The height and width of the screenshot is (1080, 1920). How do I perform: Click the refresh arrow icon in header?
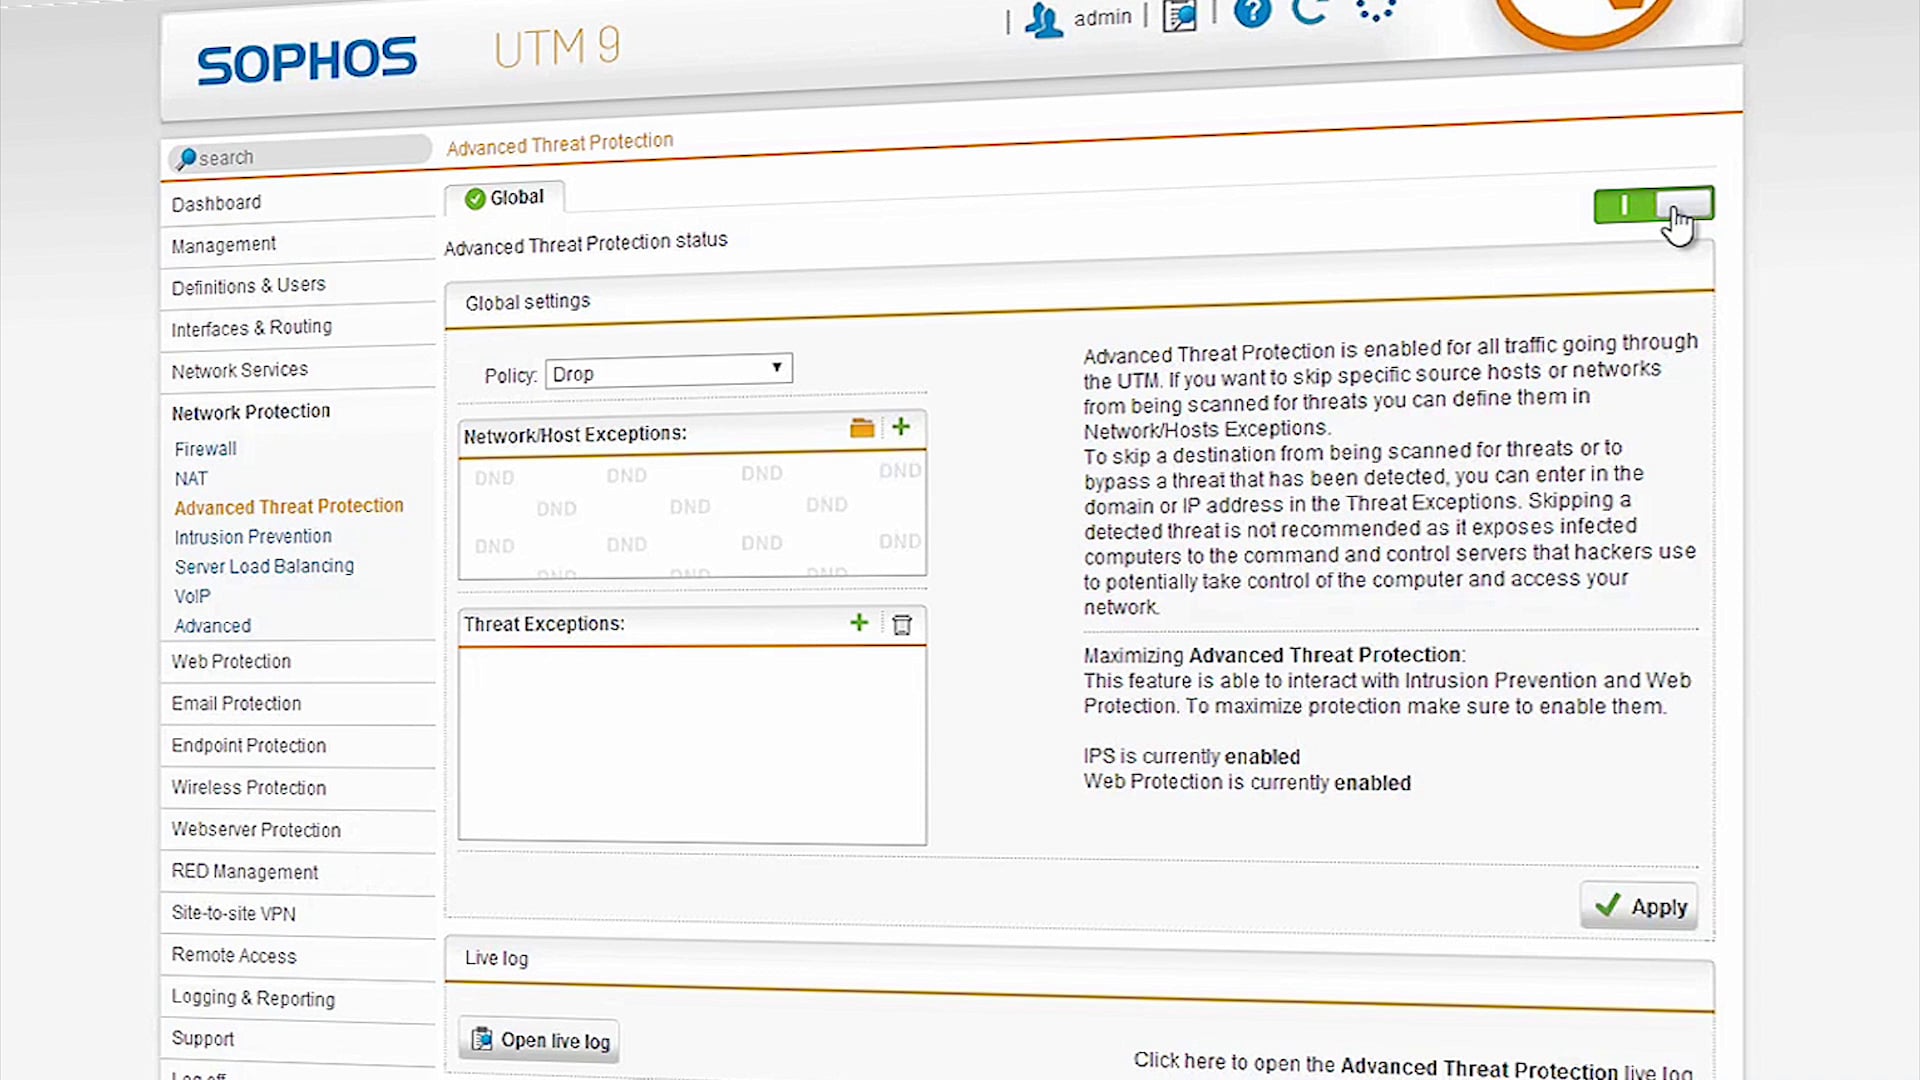tap(1309, 11)
